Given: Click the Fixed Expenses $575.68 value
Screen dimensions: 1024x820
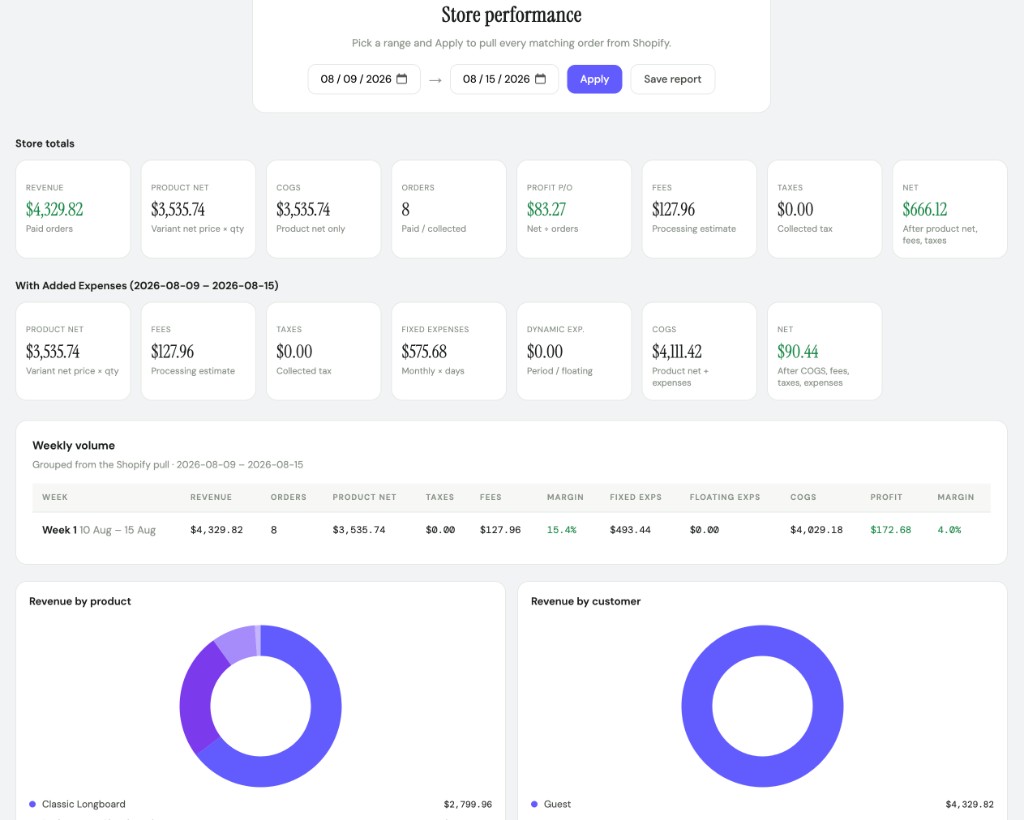Looking at the screenshot, I should (x=424, y=352).
